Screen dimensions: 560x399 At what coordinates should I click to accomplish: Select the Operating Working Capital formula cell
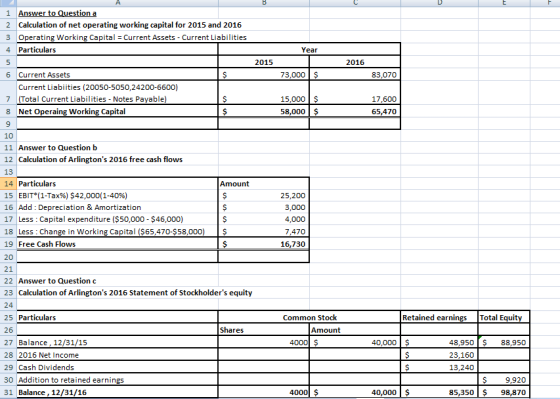[117, 37]
